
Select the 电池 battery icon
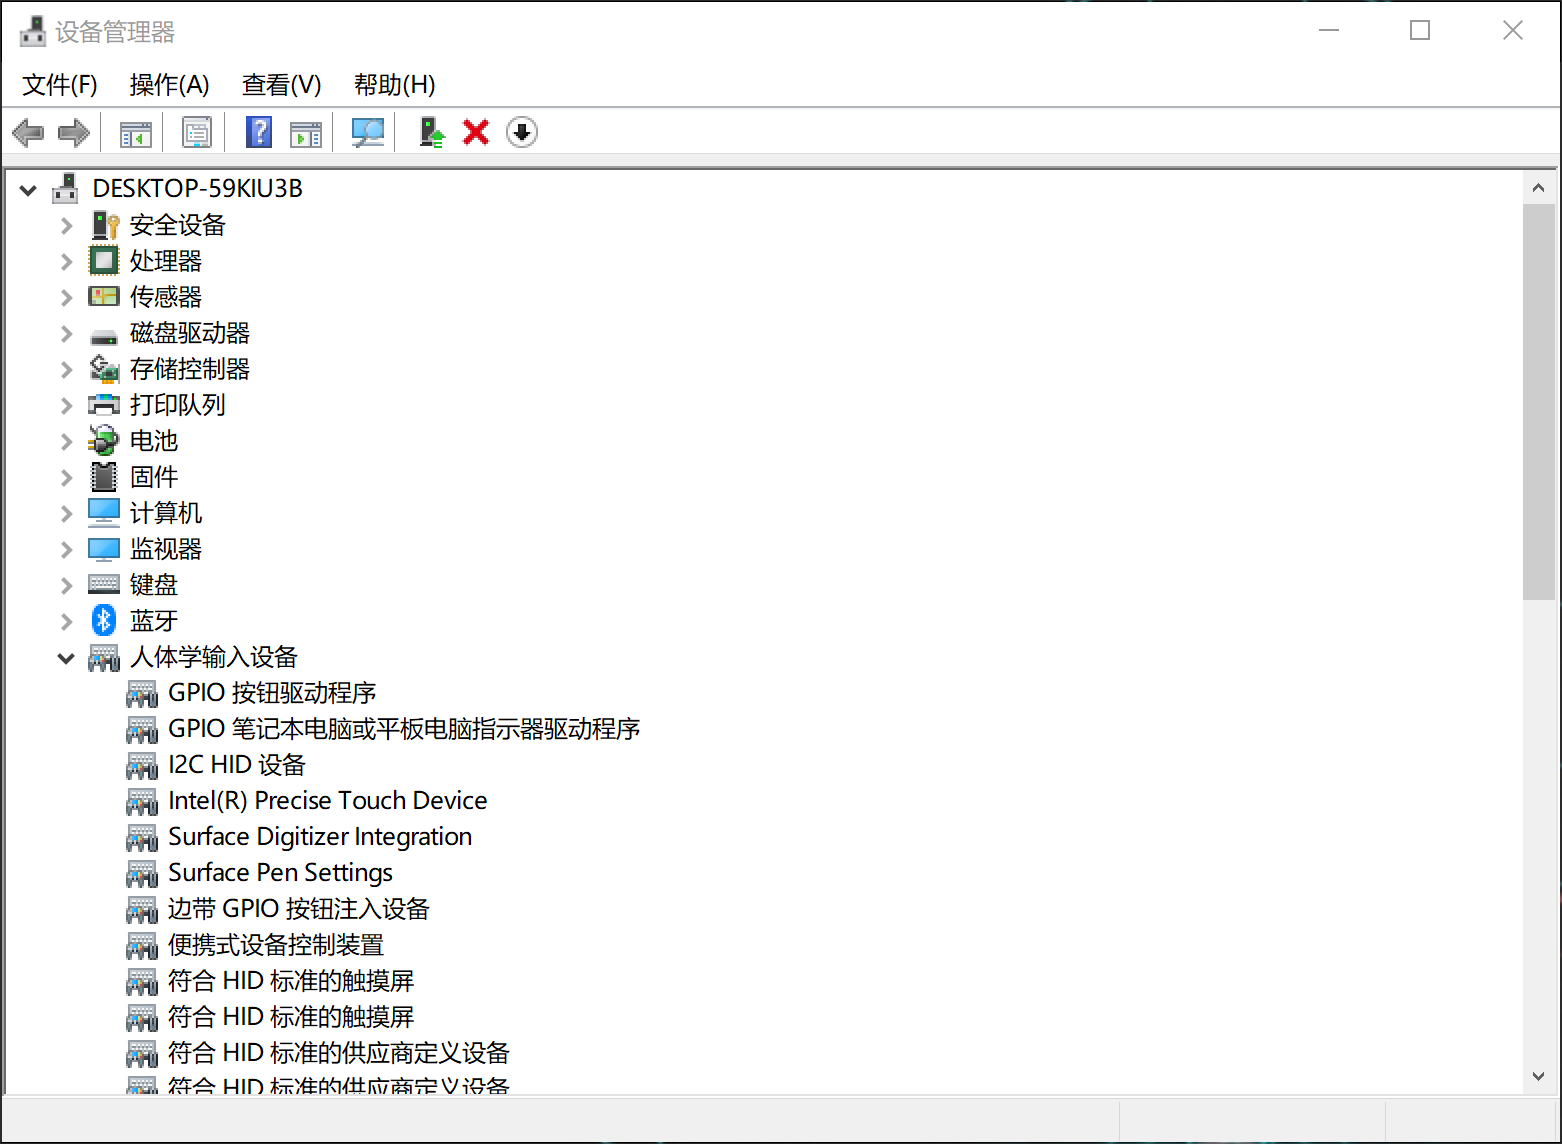104,440
